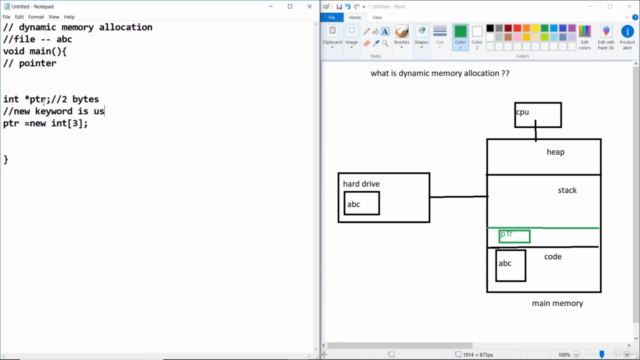
Task: Select the Pencil tool in Paint
Action: pos(366,31)
